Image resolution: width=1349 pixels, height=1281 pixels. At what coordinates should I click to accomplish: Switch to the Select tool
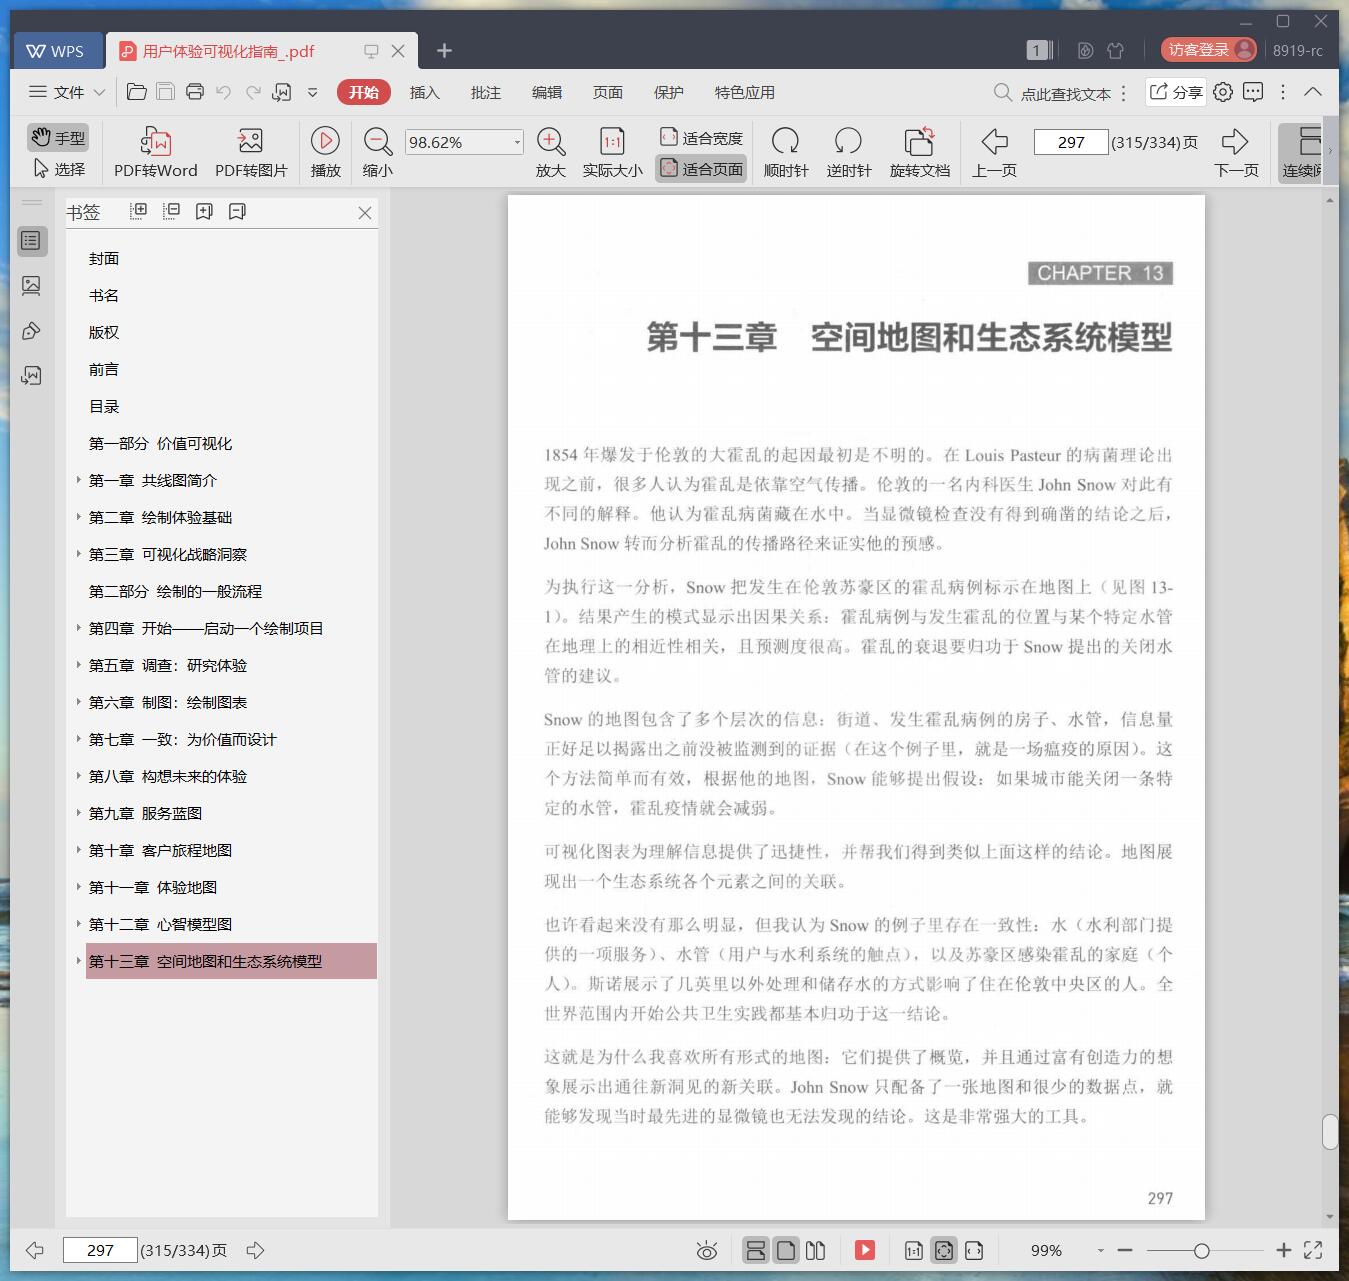click(x=59, y=169)
